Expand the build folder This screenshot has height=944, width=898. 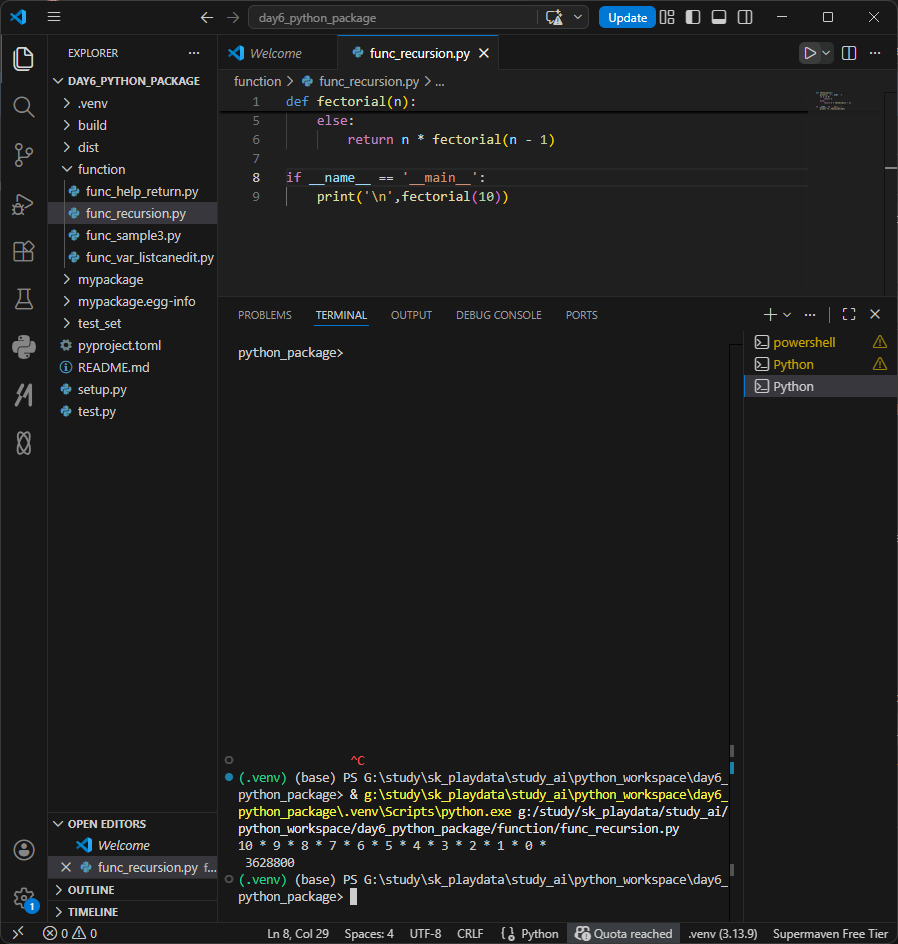click(x=132, y=125)
